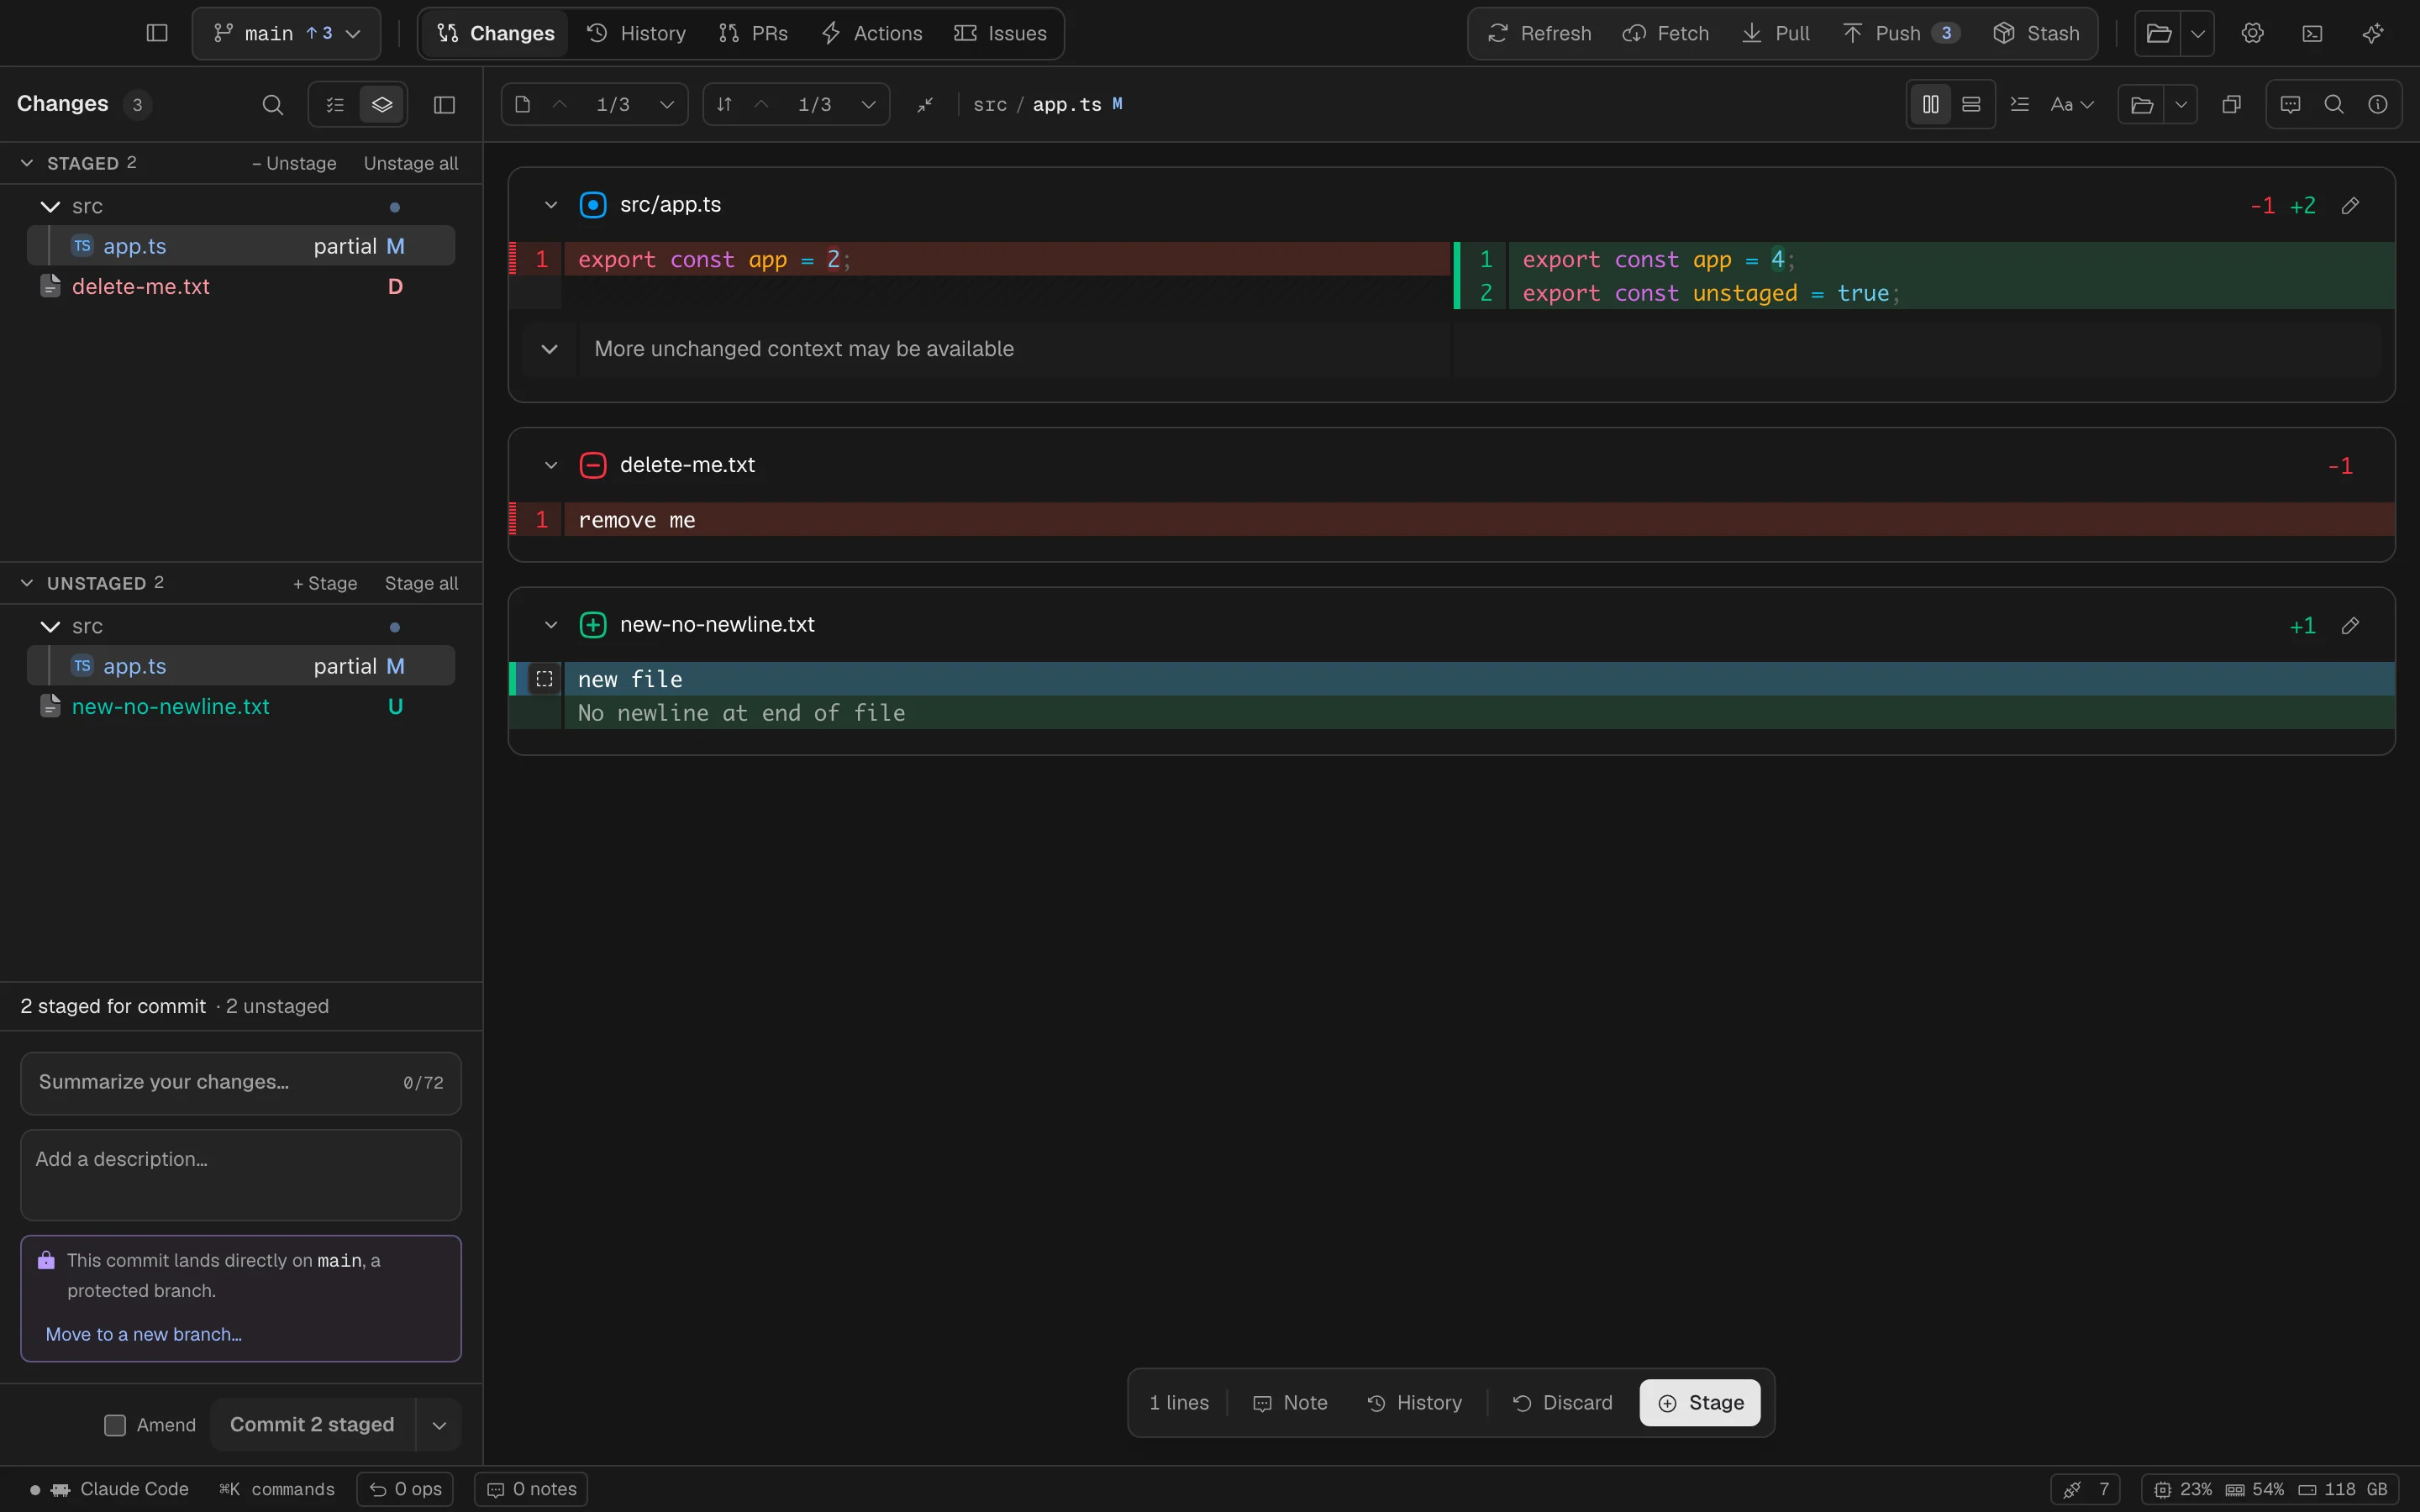
Task: Search changed files in Changes panel
Action: point(272,104)
